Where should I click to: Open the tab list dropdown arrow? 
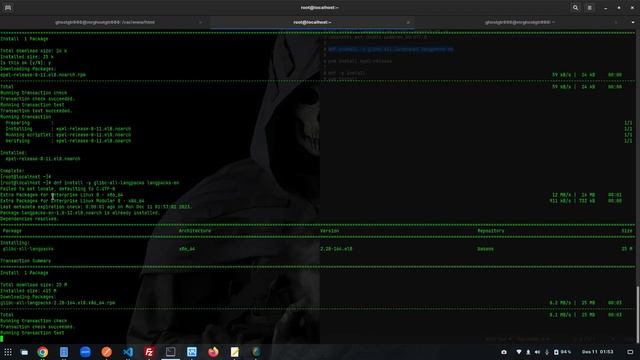click(x=633, y=22)
